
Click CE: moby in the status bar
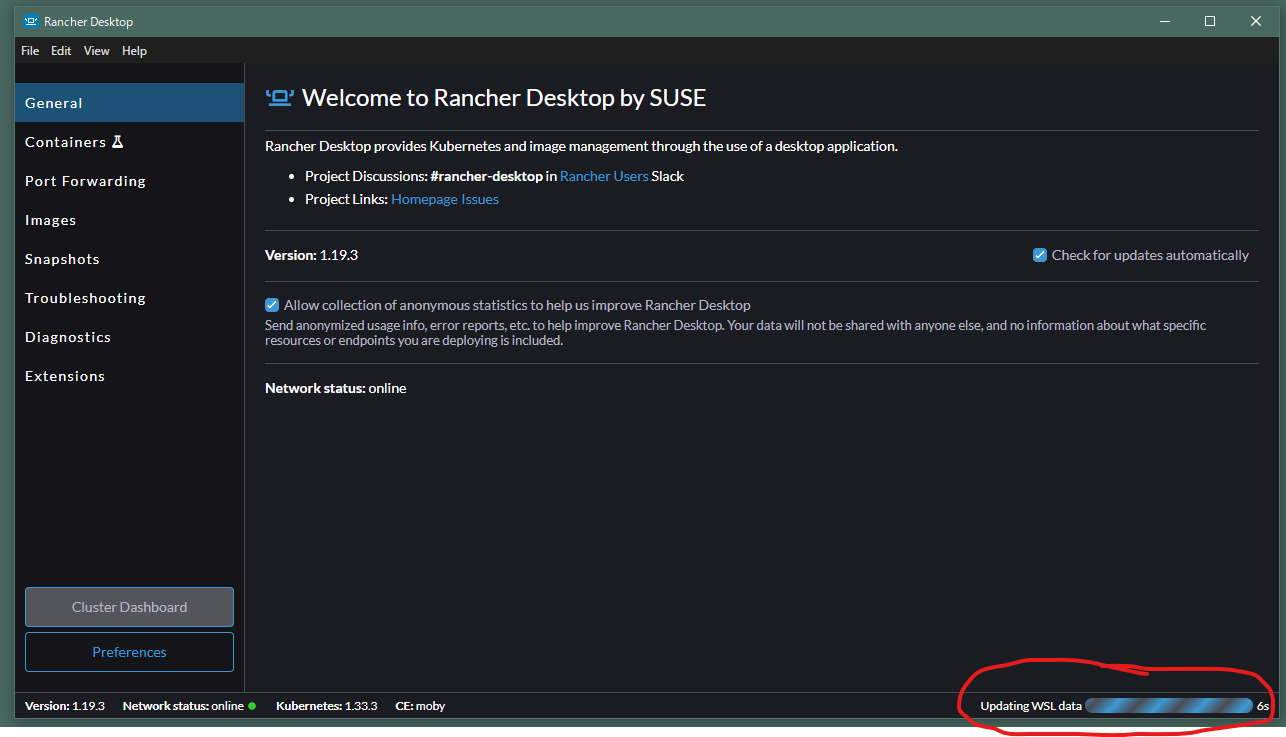point(420,706)
